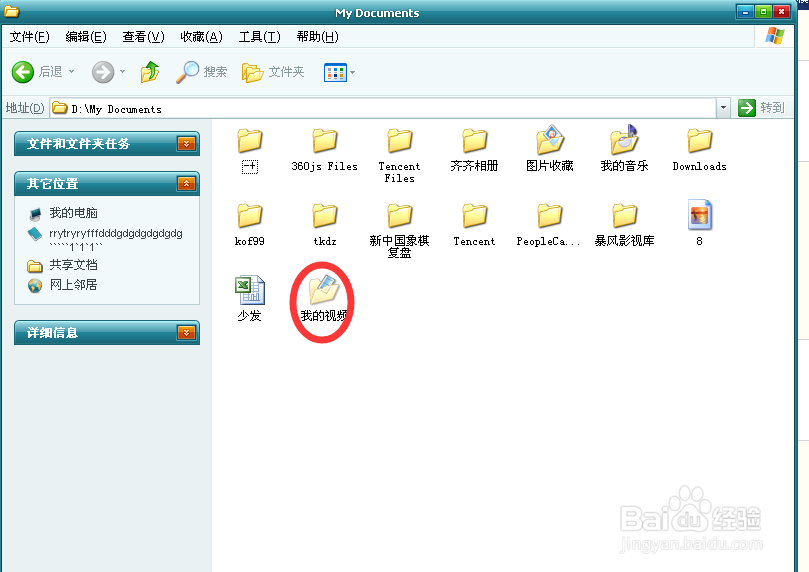Select the Tencent folder

click(474, 225)
